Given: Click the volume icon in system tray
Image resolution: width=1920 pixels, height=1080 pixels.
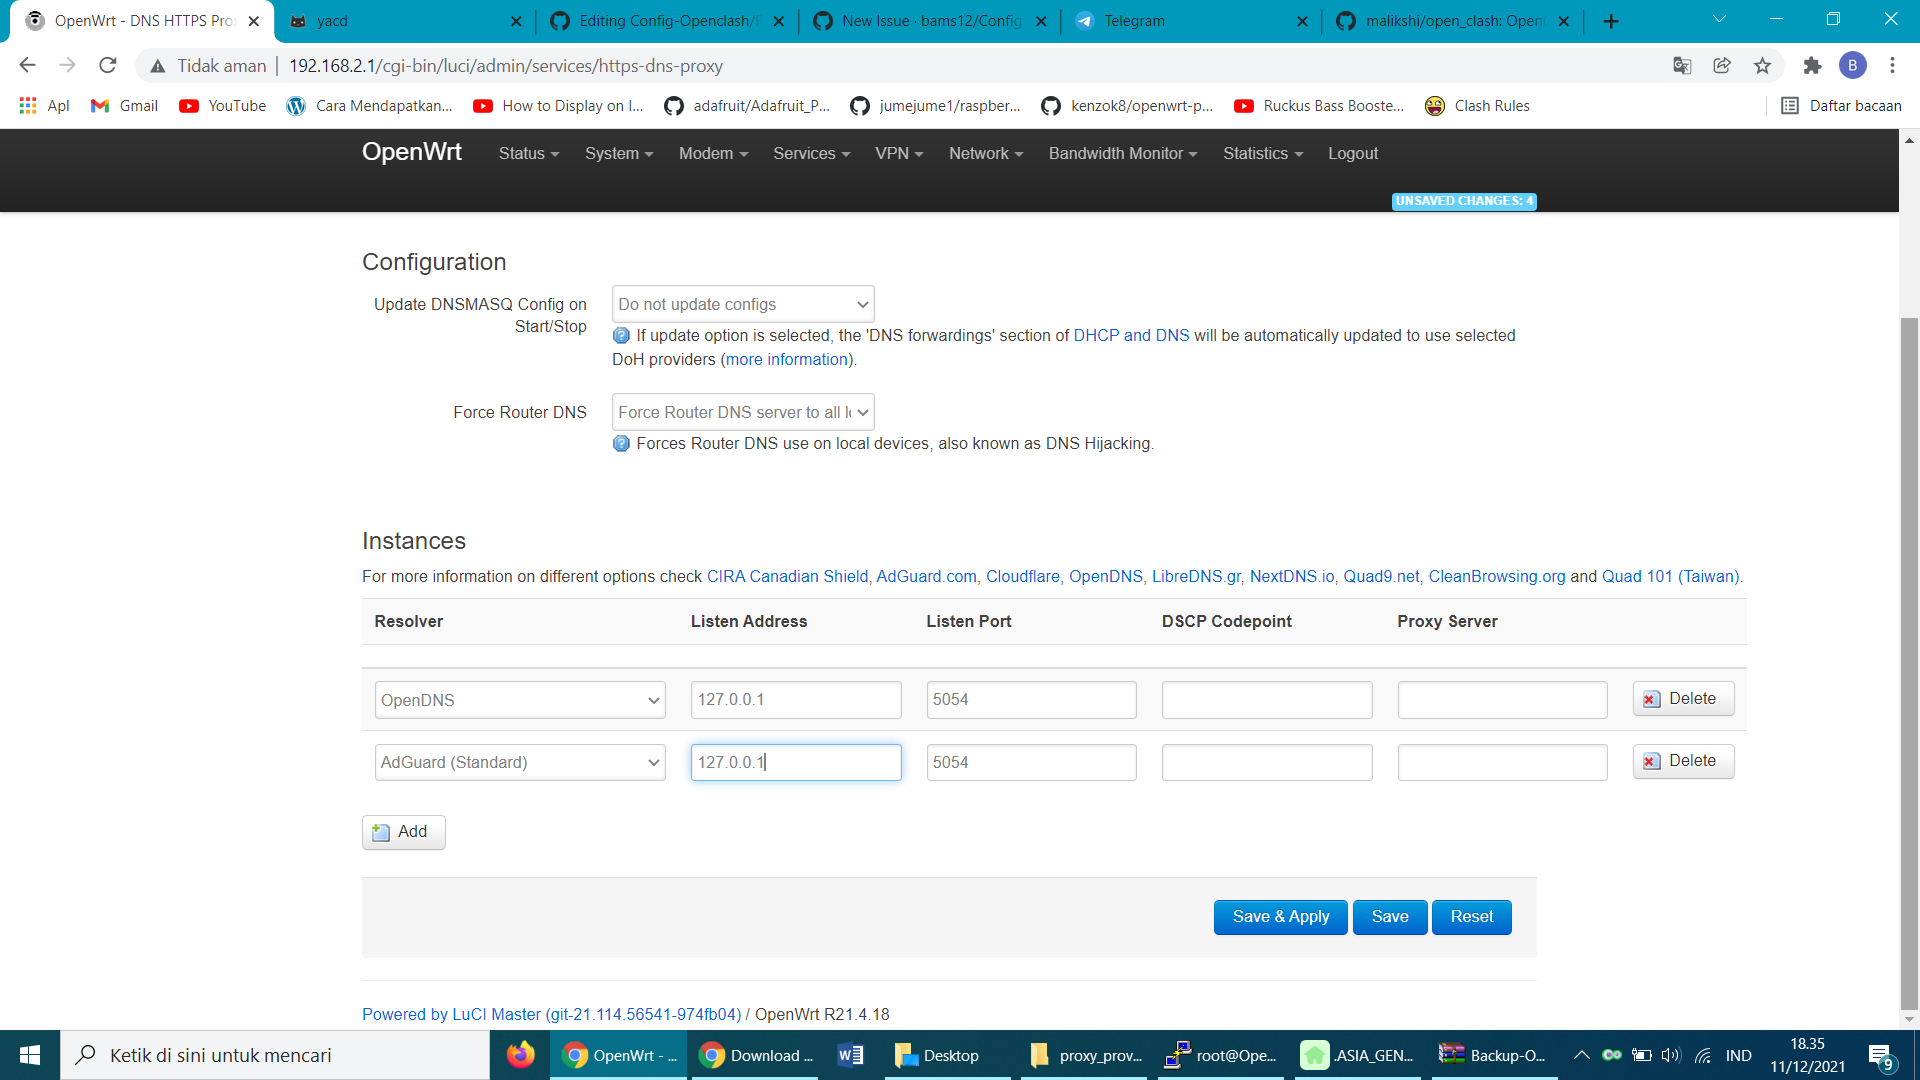Looking at the screenshot, I should pyautogui.click(x=1671, y=1055).
